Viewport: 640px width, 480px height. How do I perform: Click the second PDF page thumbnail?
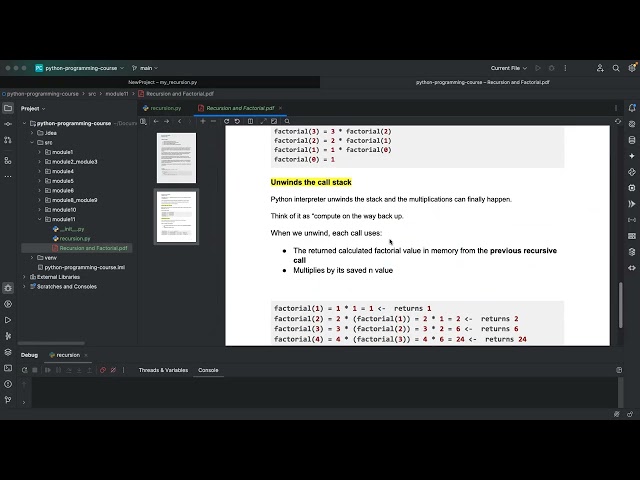coord(176,217)
